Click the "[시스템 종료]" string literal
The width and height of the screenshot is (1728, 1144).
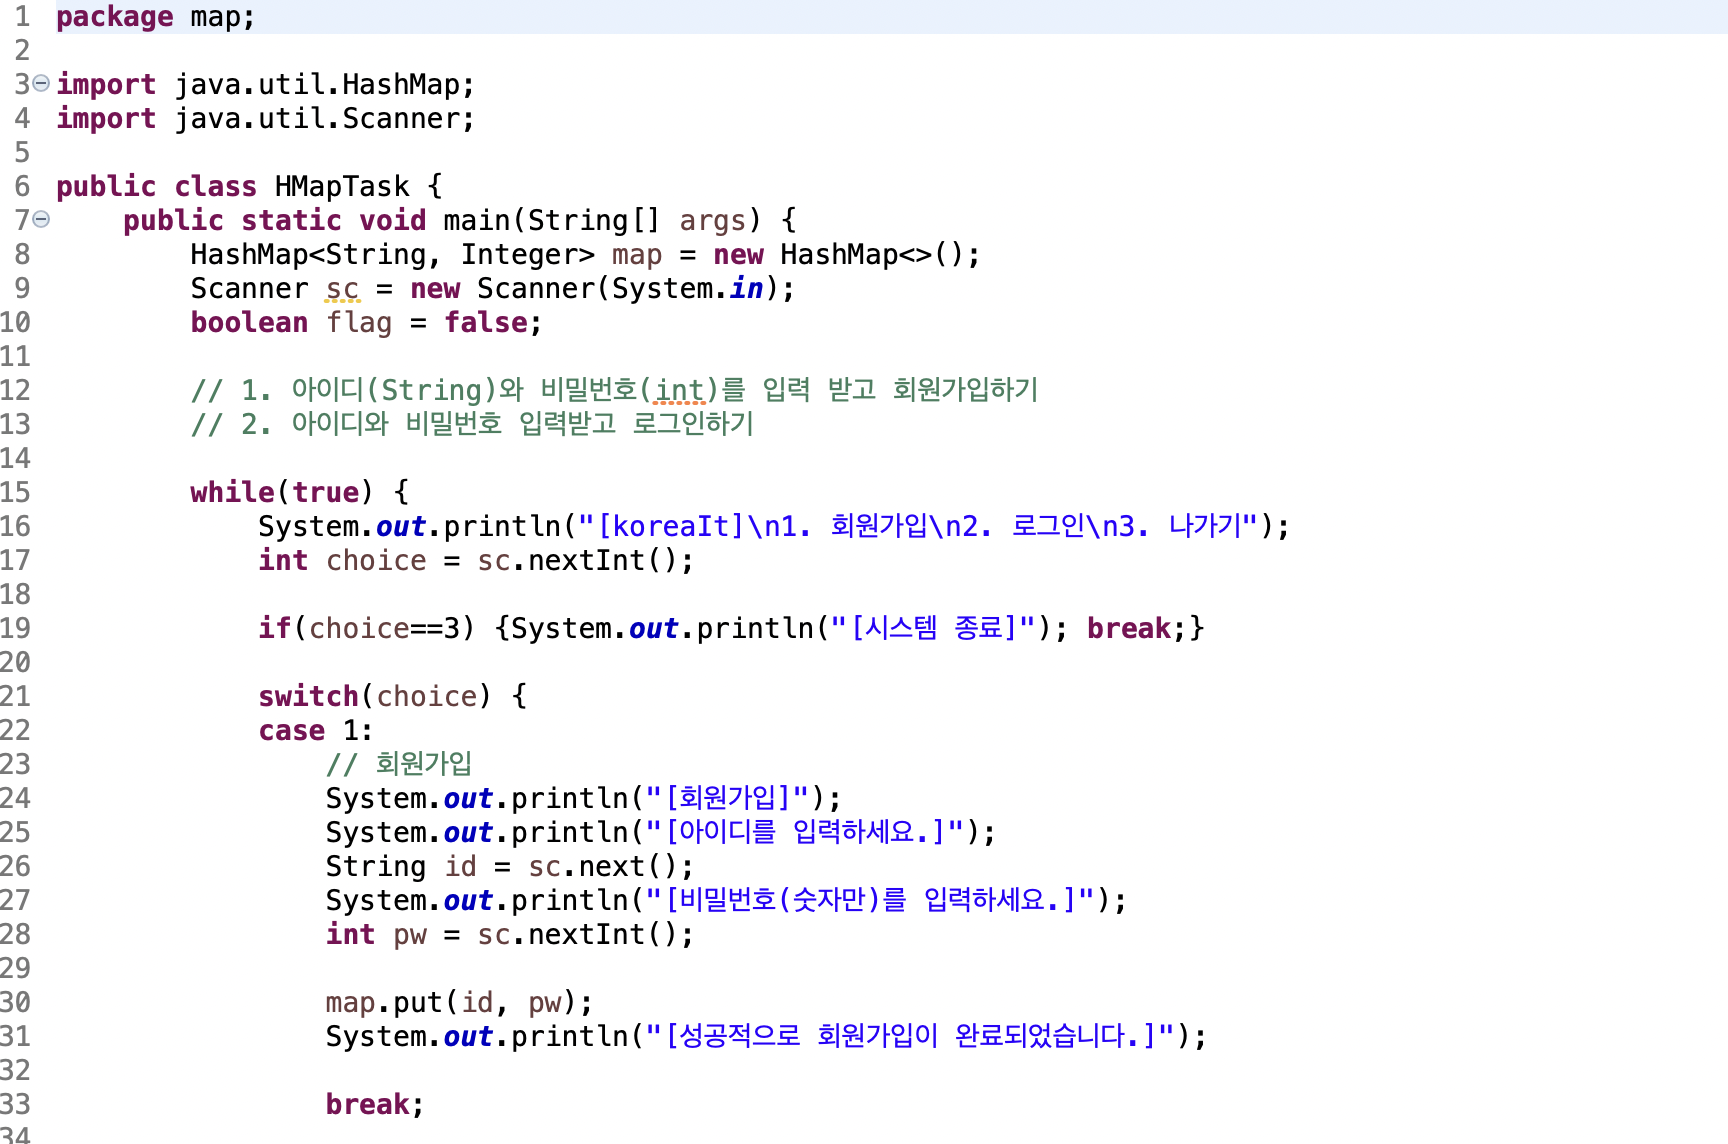933,628
